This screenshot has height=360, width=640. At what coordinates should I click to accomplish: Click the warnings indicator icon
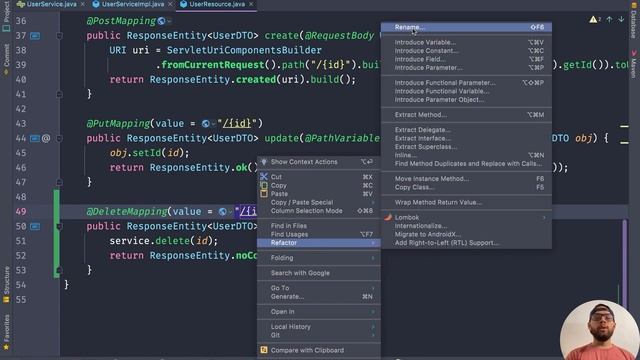(x=595, y=19)
